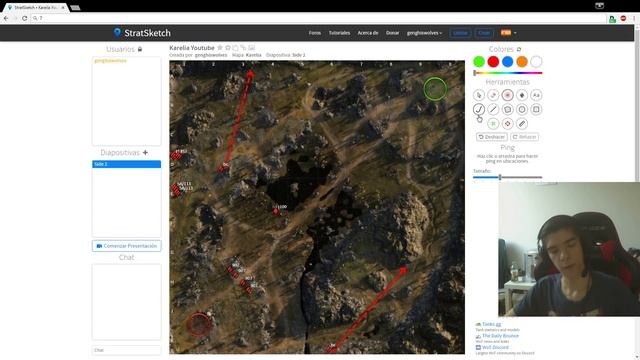Click the Crear button in navbar
The width and height of the screenshot is (640, 360).
484,33
